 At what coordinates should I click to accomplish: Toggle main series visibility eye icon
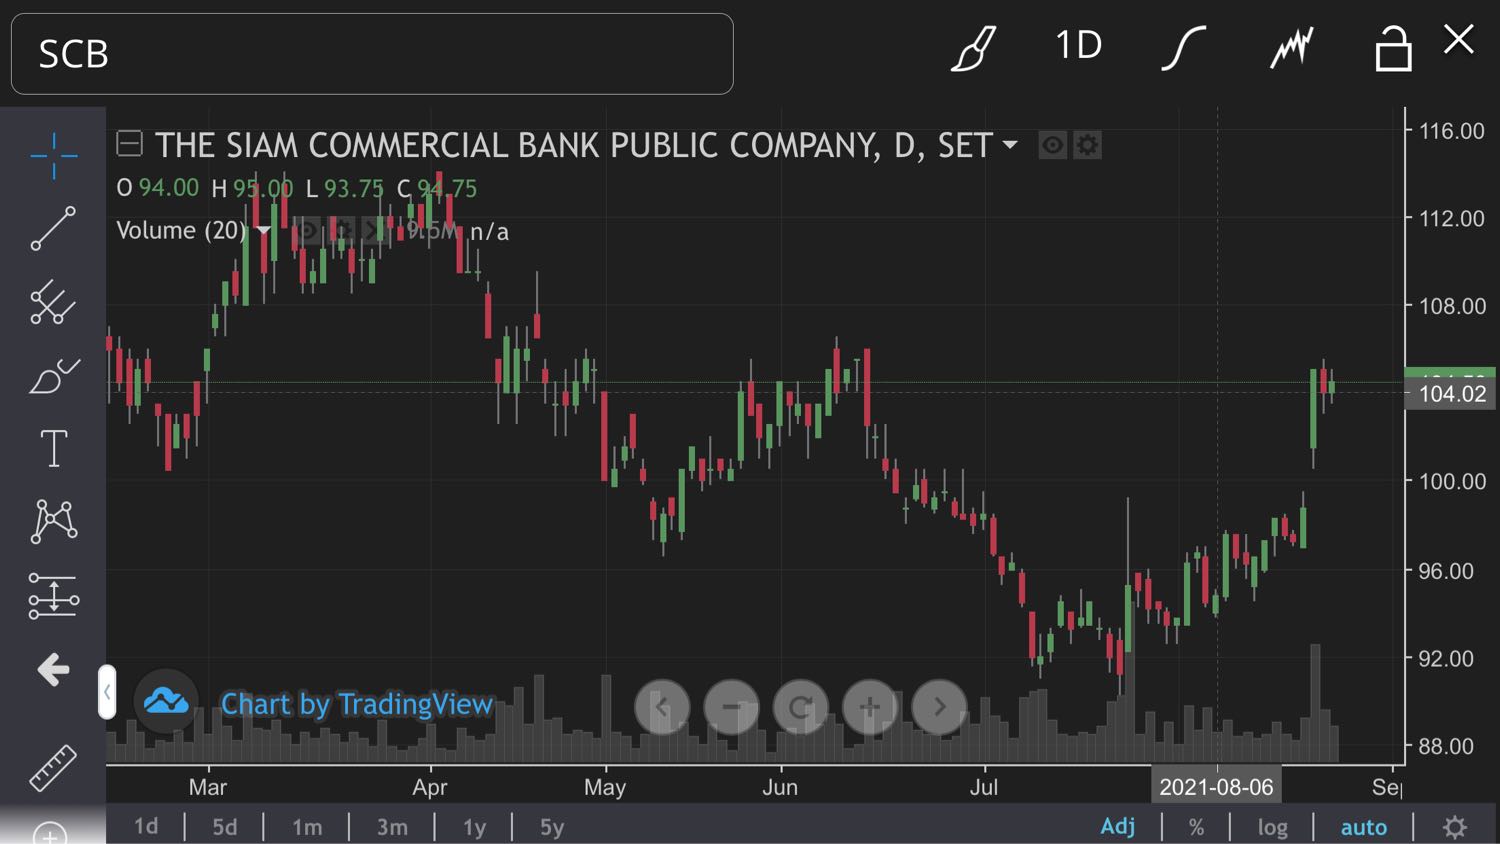pyautogui.click(x=1052, y=146)
